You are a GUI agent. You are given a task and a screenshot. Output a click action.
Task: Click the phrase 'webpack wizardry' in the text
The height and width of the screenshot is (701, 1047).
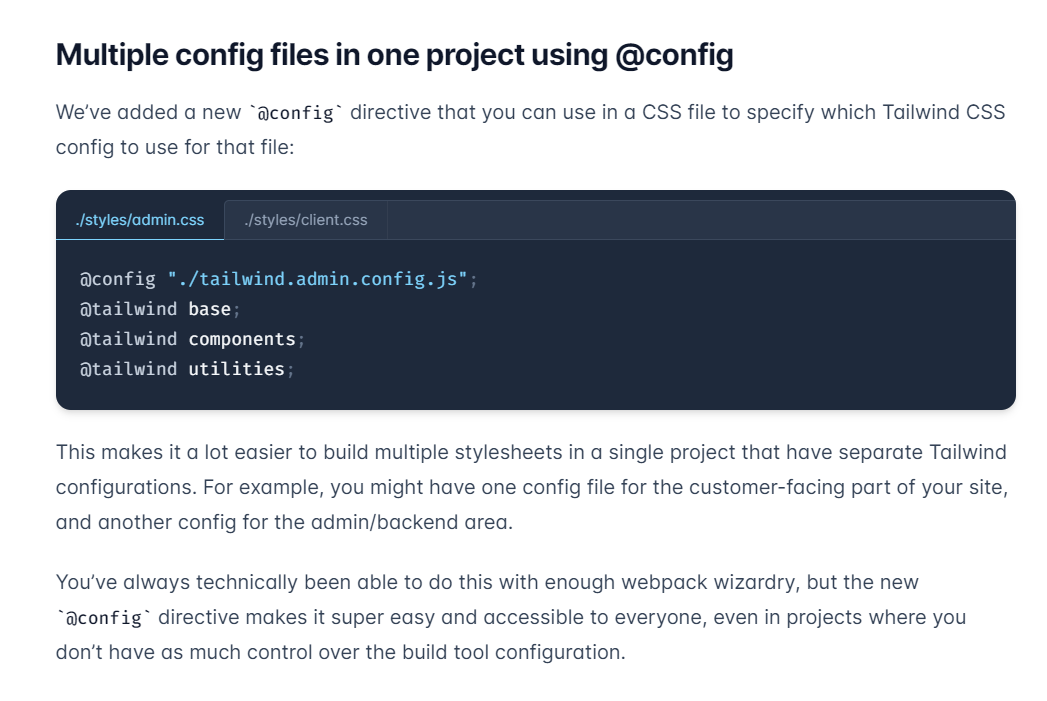[688, 582]
